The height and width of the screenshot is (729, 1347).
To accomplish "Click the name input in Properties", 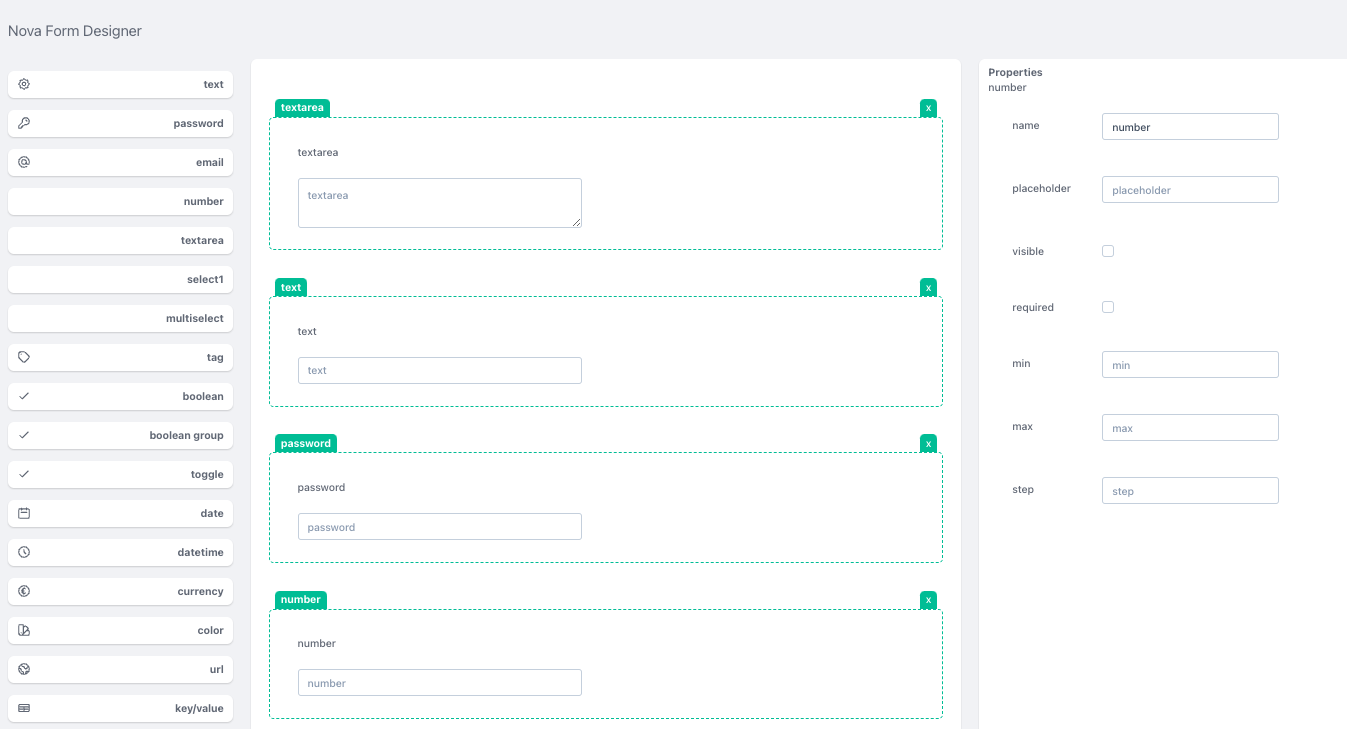I will point(1190,127).
